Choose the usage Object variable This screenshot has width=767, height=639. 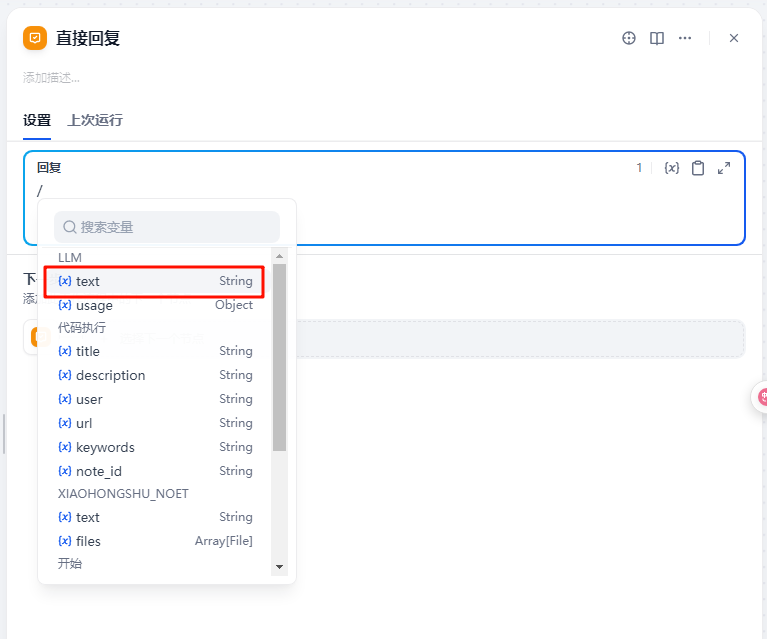(x=155, y=305)
